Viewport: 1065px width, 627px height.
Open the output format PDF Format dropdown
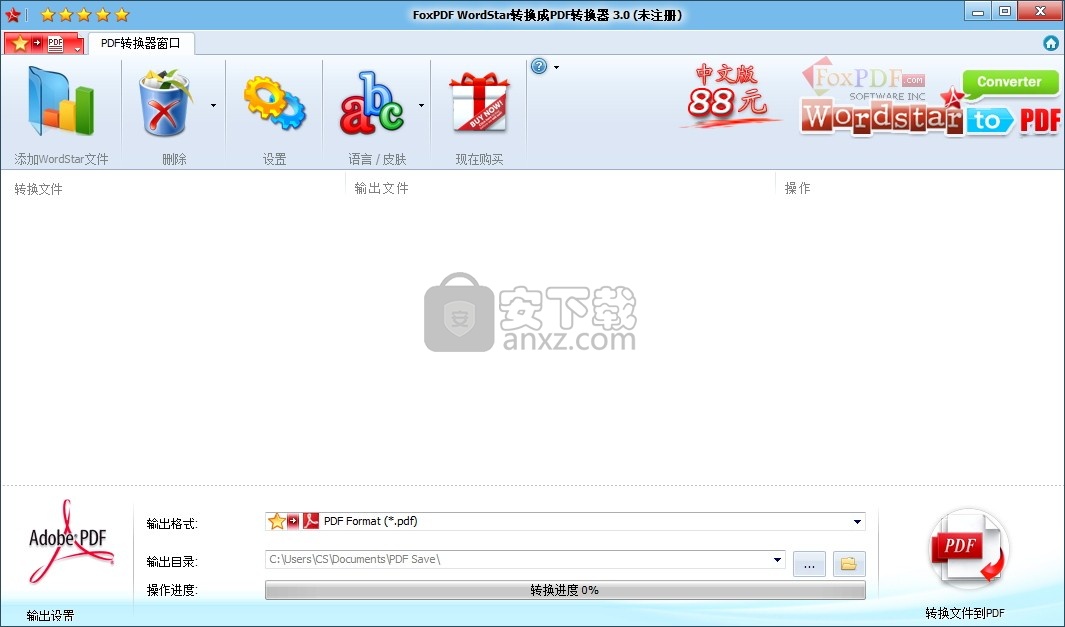point(565,521)
